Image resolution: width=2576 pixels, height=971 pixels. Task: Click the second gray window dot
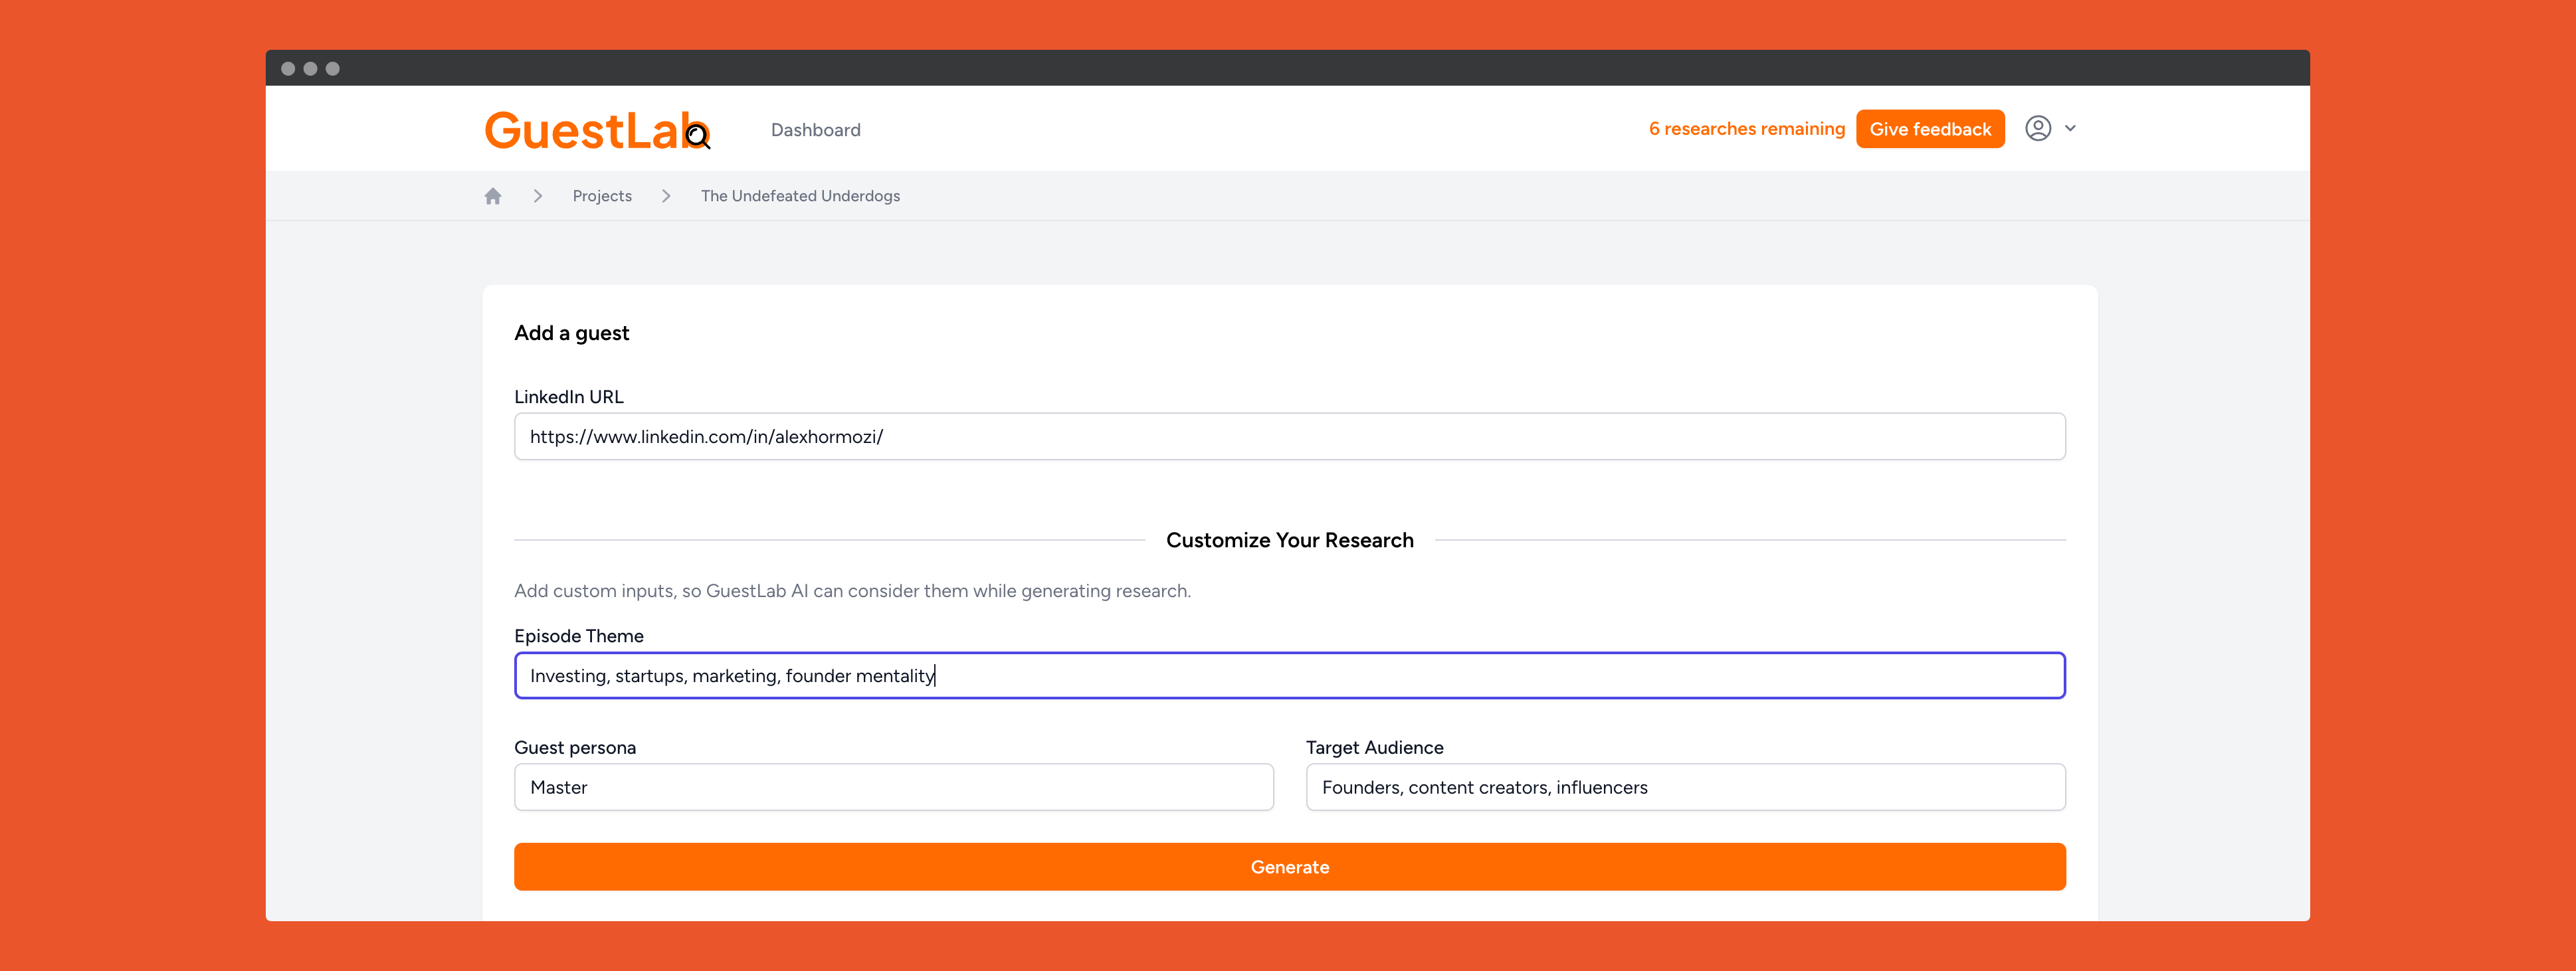pos(310,69)
